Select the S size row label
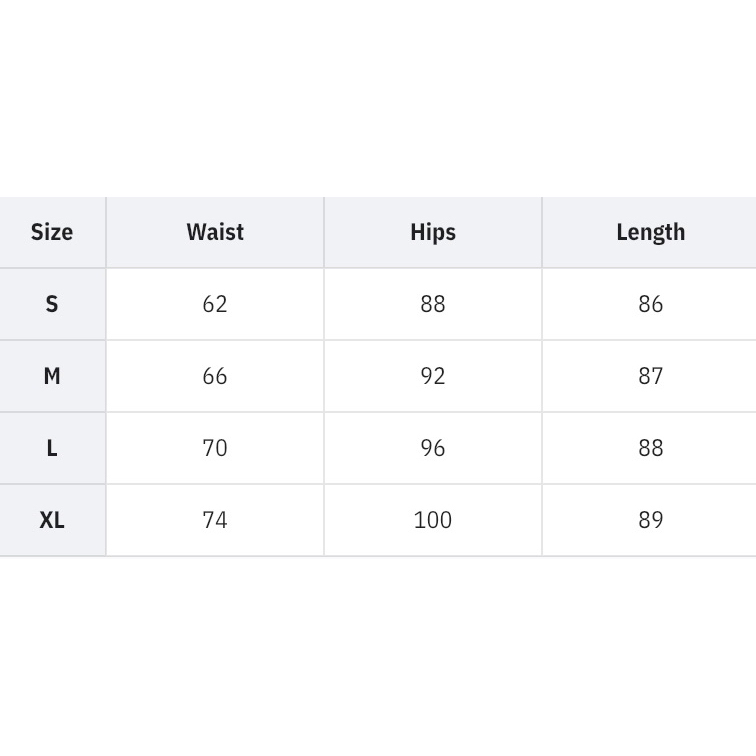This screenshot has height=756, width=756. (x=52, y=304)
